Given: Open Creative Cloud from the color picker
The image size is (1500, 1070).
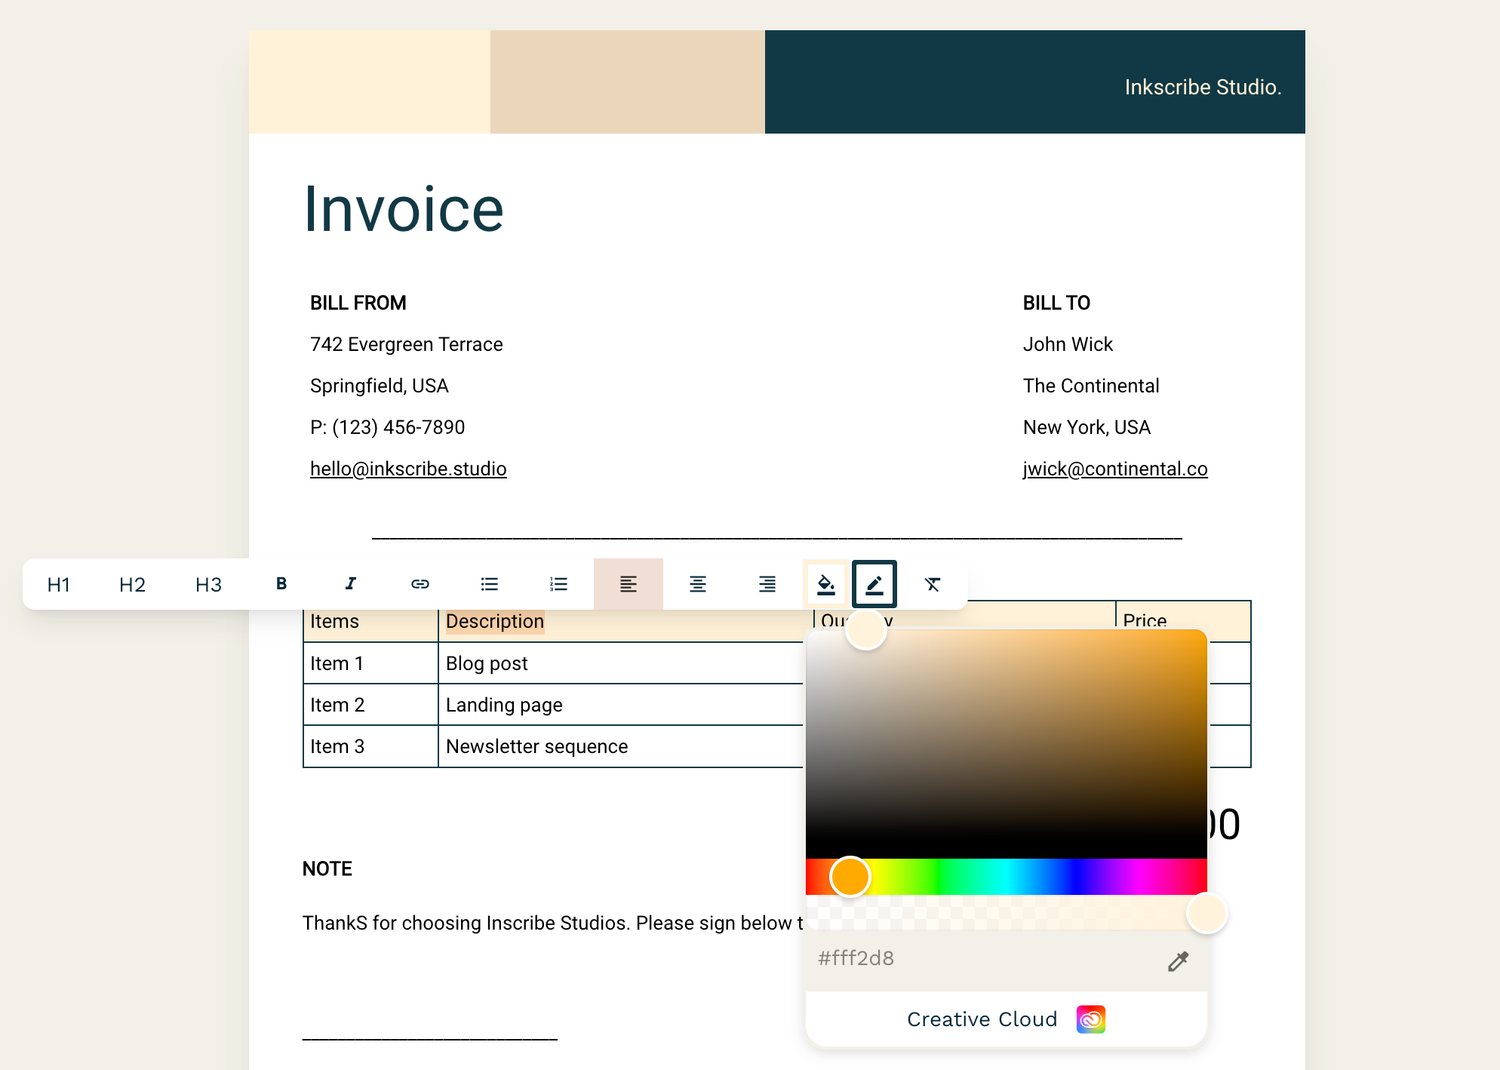Looking at the screenshot, I should [x=981, y=1019].
